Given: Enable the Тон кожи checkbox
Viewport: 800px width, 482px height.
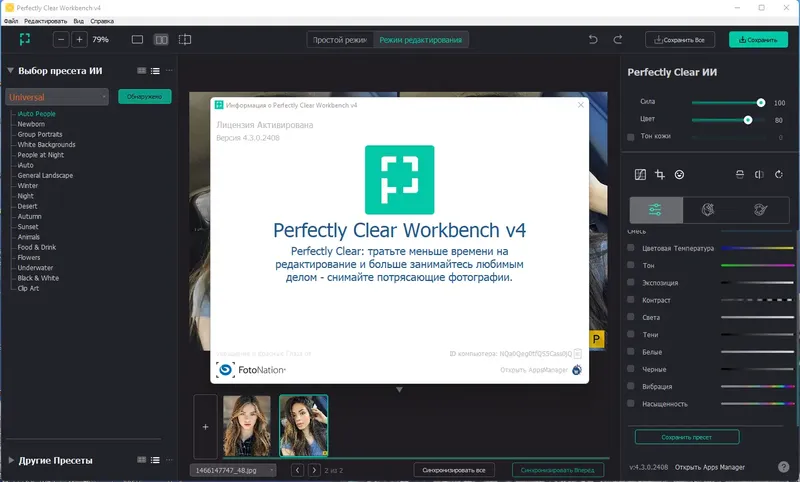Looking at the screenshot, I should point(631,137).
